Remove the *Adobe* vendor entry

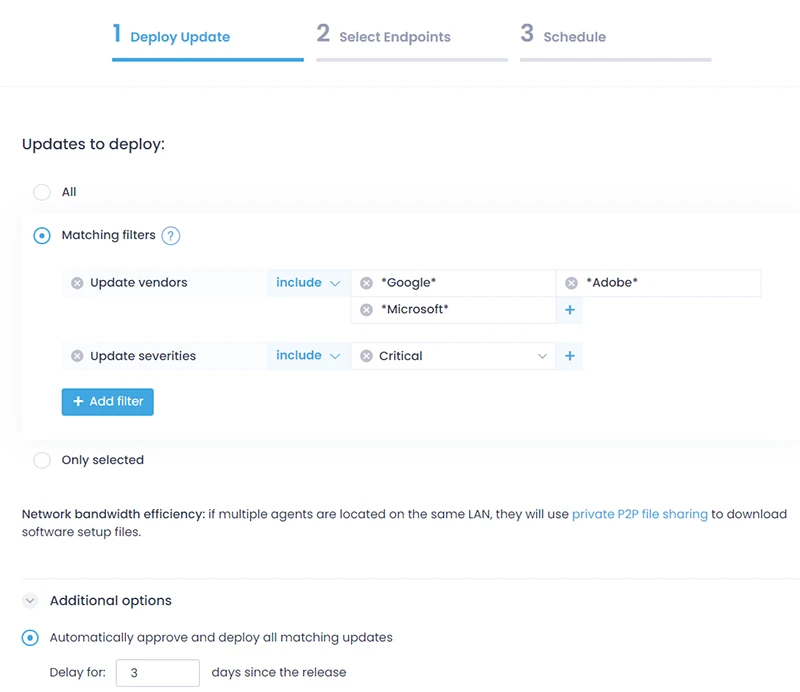pyautogui.click(x=571, y=283)
